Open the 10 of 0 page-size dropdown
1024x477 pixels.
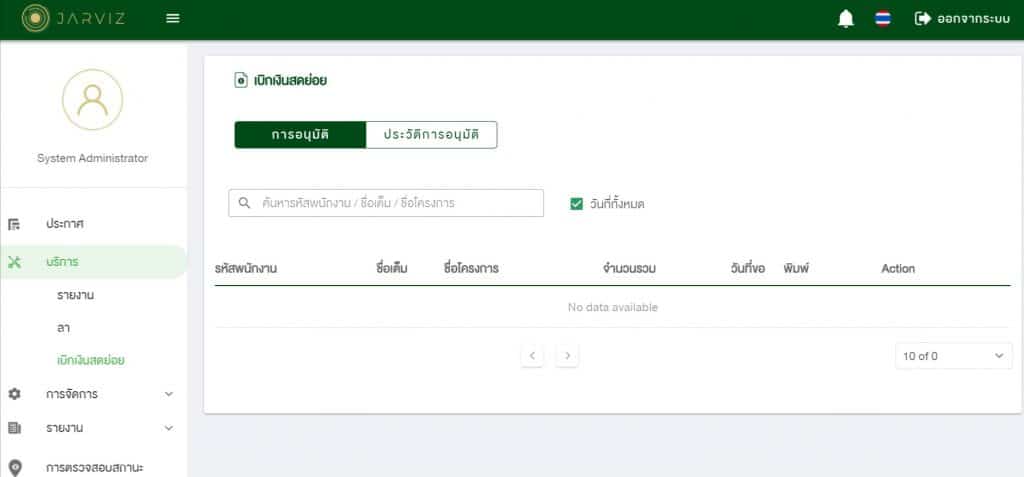953,356
